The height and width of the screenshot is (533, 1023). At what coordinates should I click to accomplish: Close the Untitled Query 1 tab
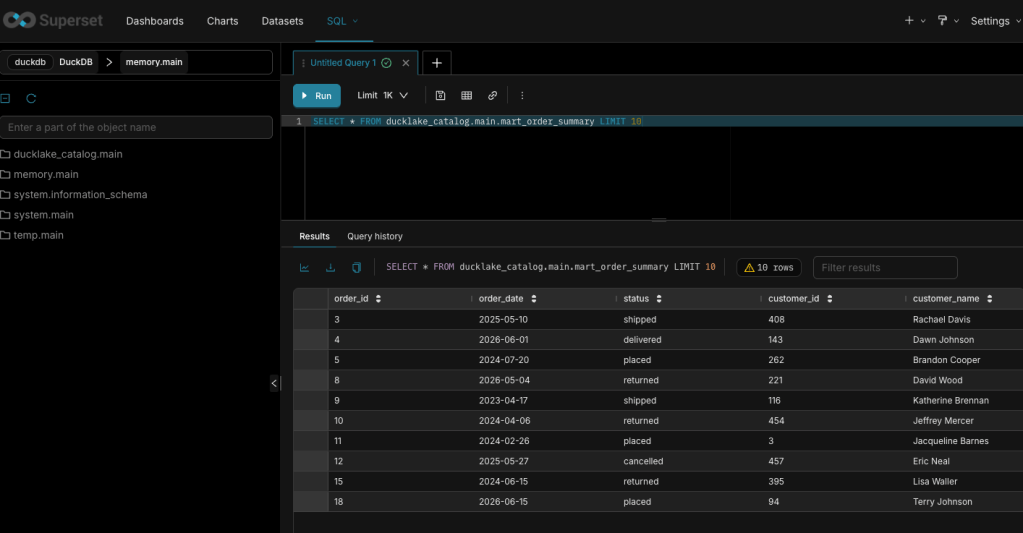(406, 63)
